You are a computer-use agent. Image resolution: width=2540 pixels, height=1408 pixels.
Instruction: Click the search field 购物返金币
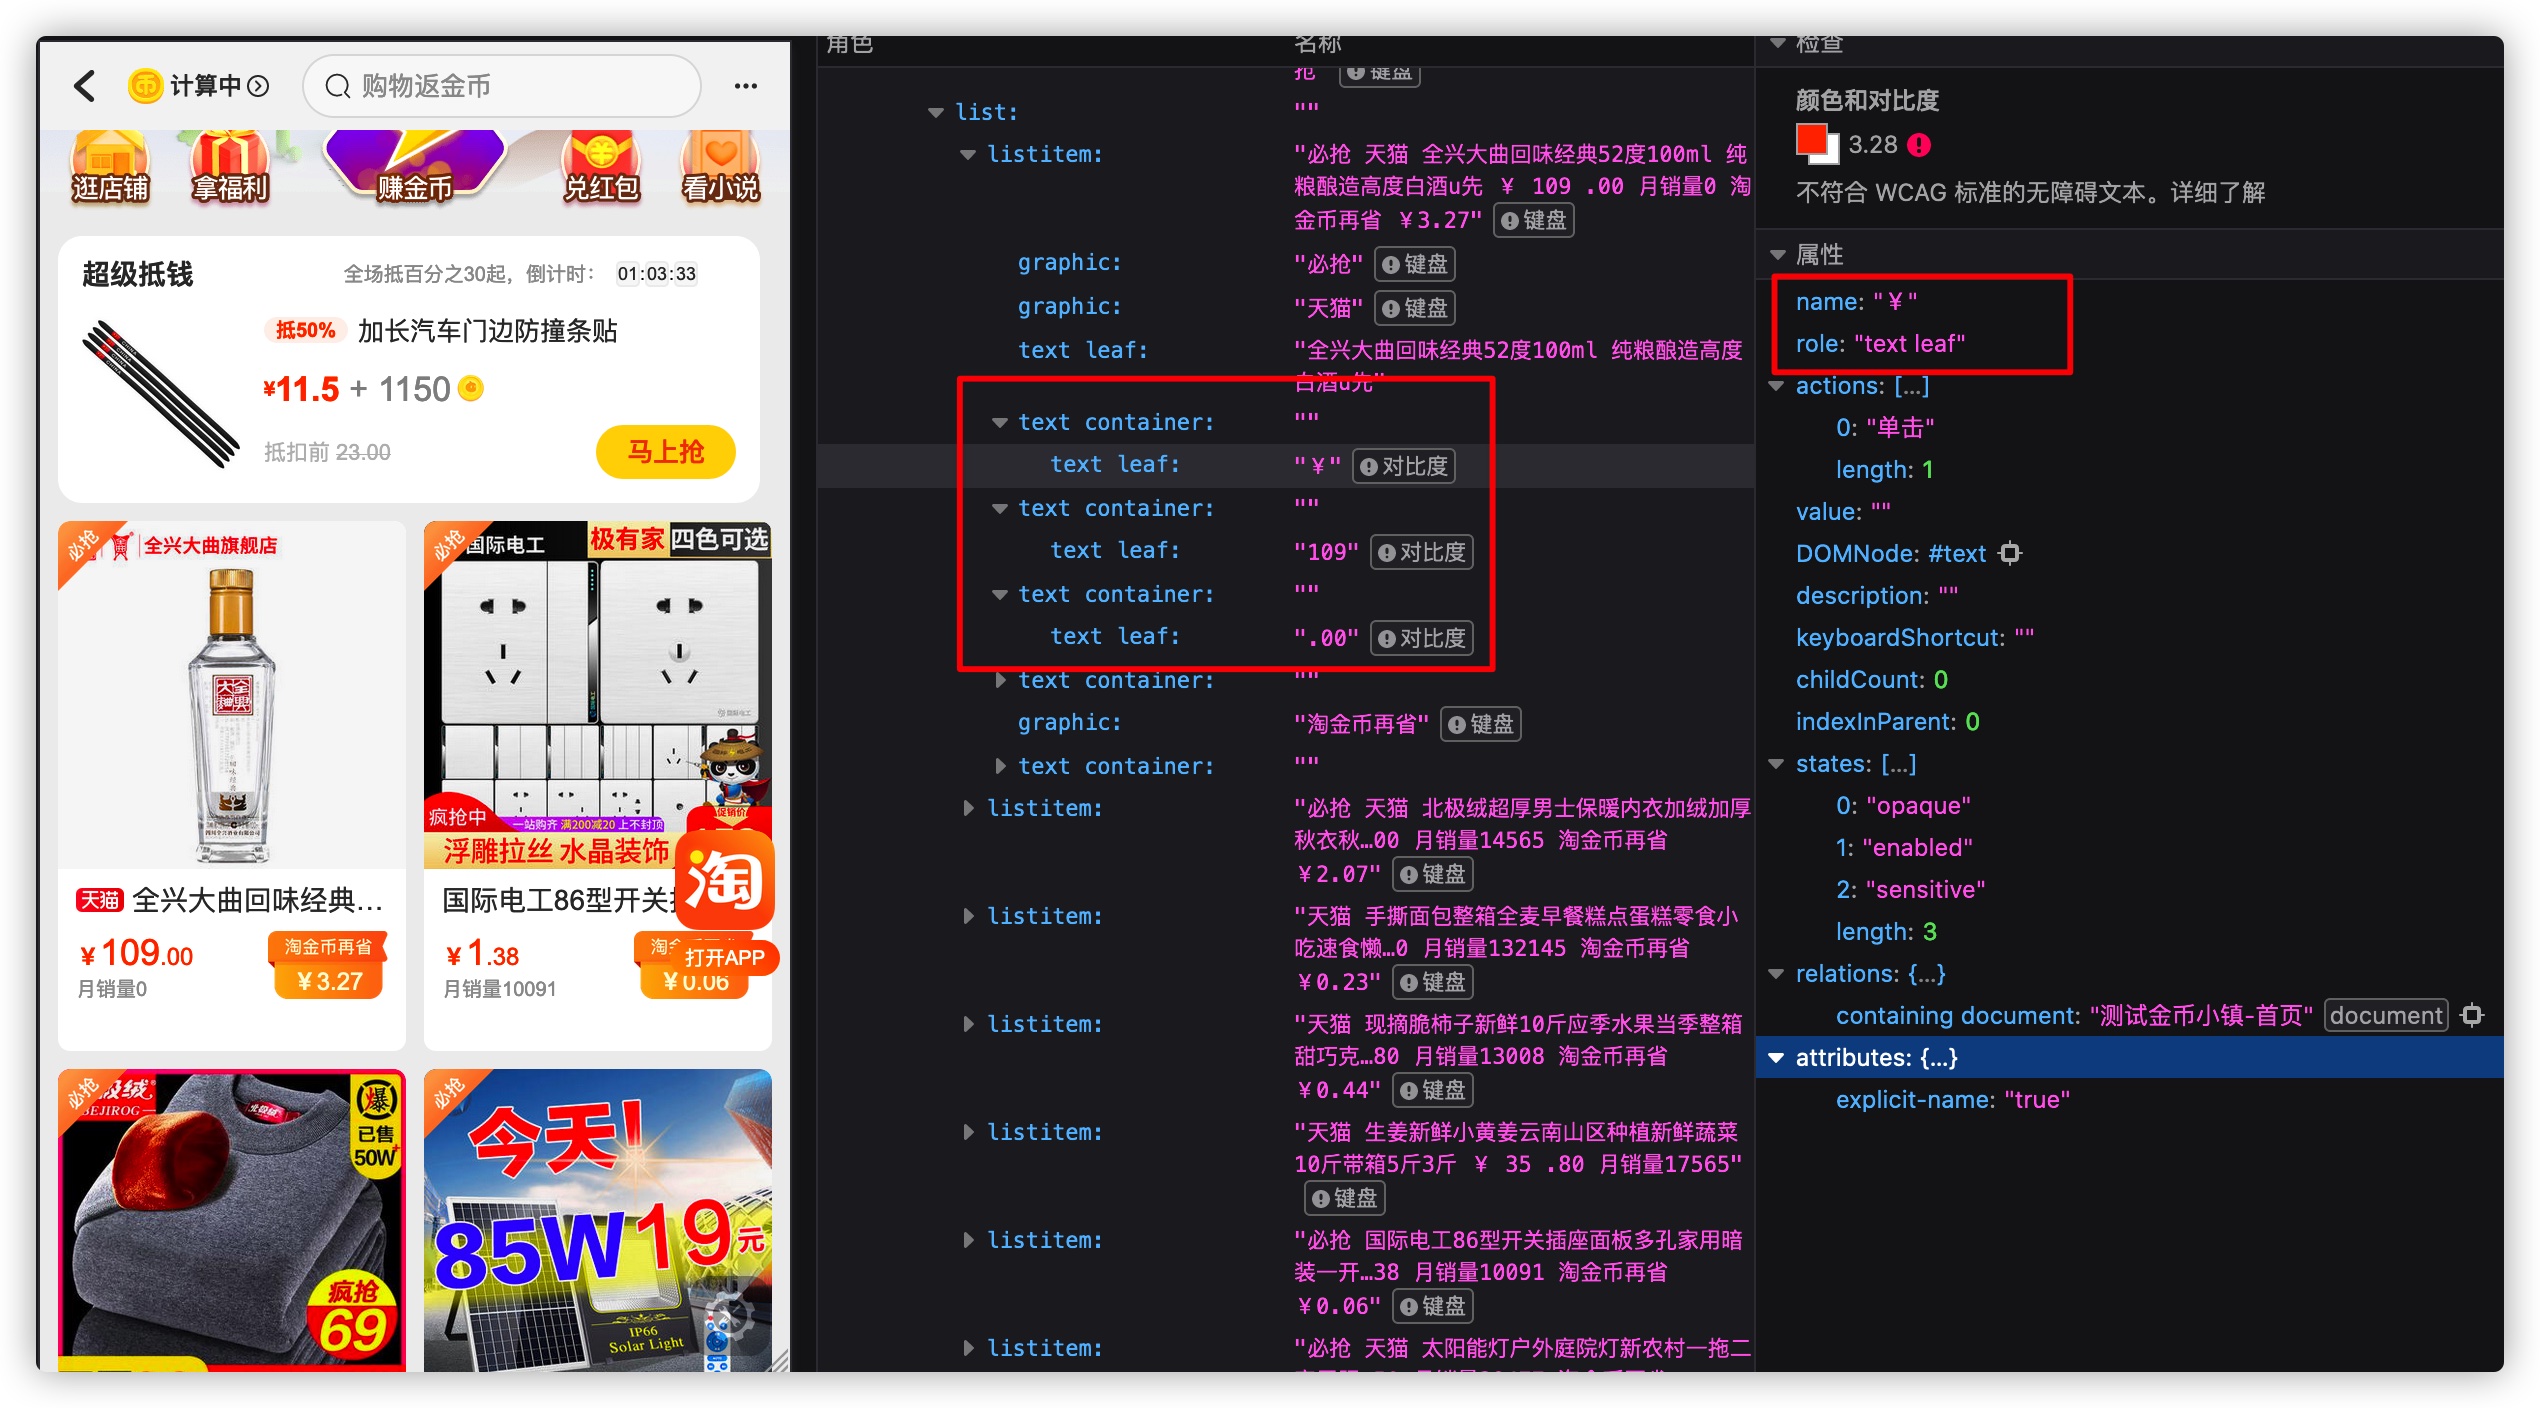pyautogui.click(x=502, y=86)
